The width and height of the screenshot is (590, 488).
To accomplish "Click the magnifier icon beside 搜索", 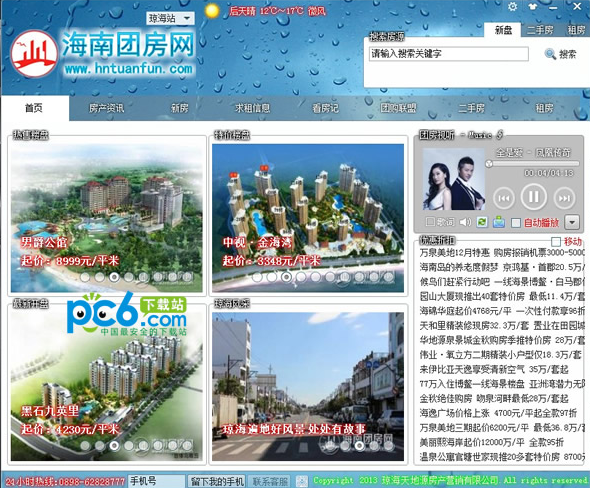I will [x=550, y=54].
